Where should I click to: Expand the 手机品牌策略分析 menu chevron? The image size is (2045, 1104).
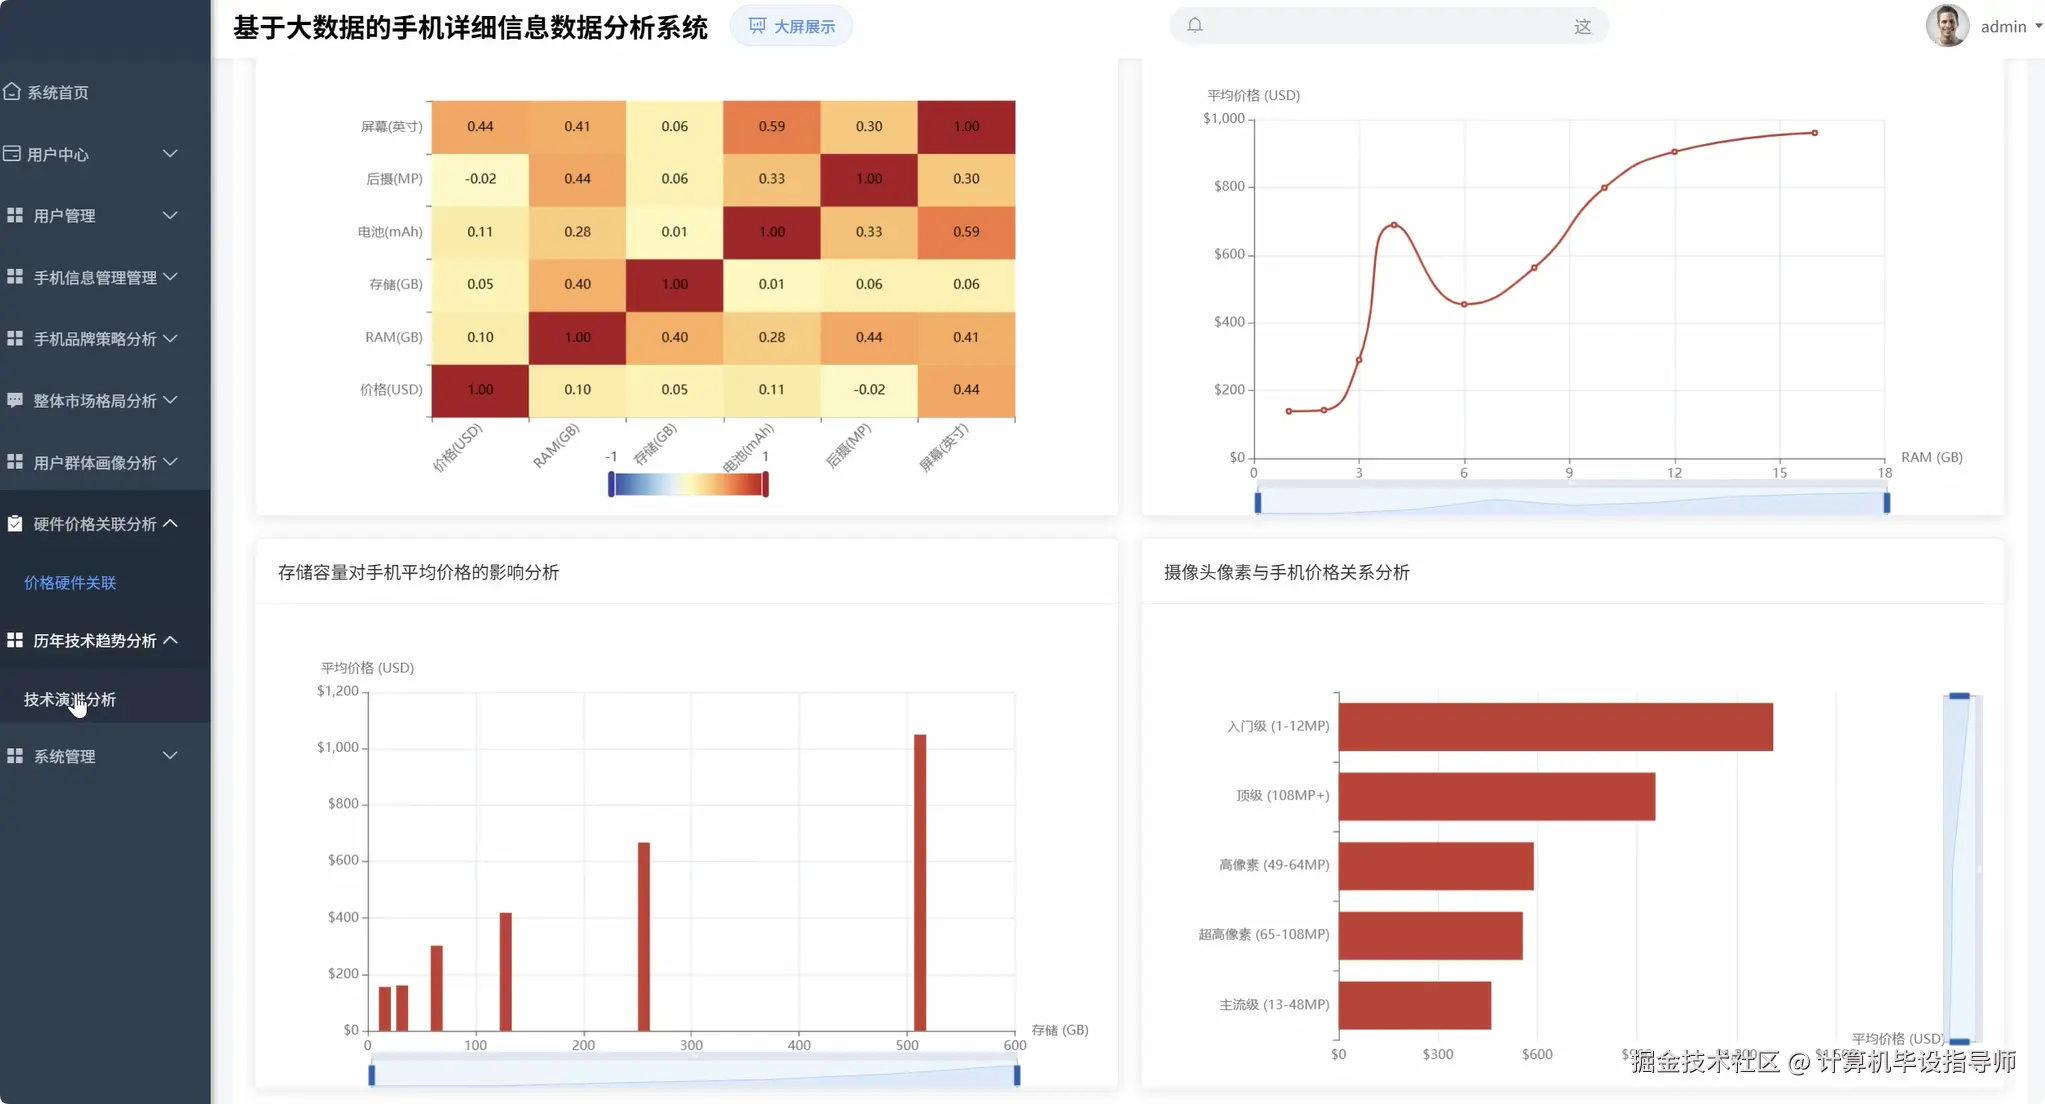click(x=170, y=338)
